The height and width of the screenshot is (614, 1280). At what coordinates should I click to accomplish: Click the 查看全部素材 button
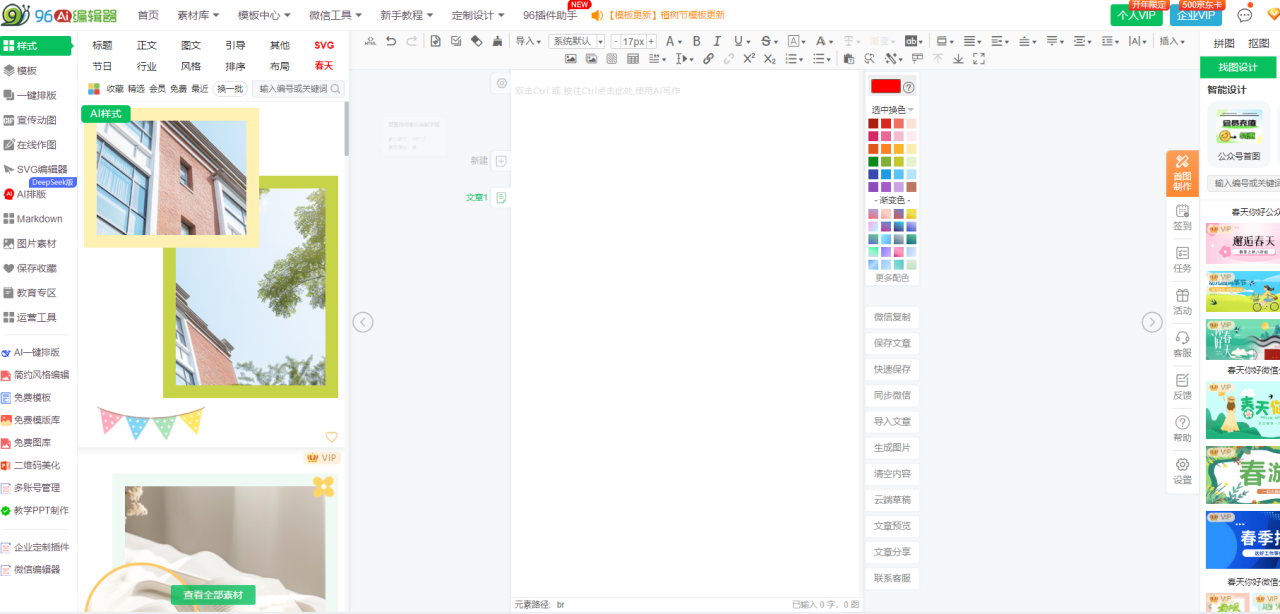(212, 595)
